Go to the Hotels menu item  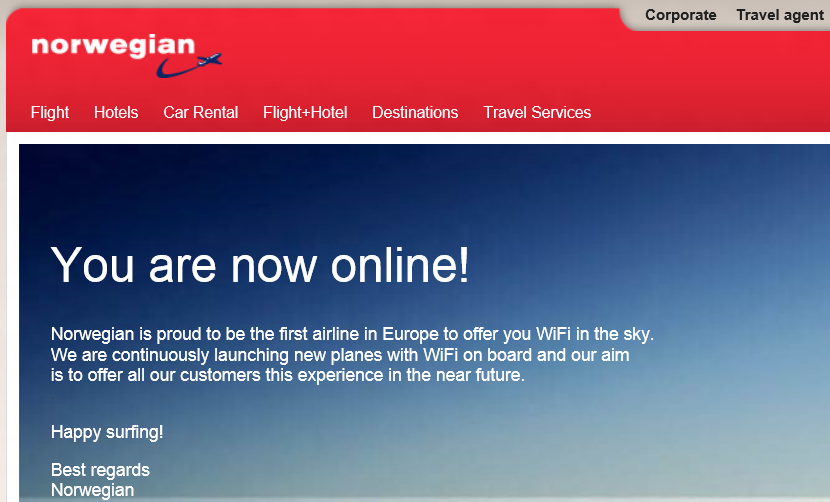(116, 112)
